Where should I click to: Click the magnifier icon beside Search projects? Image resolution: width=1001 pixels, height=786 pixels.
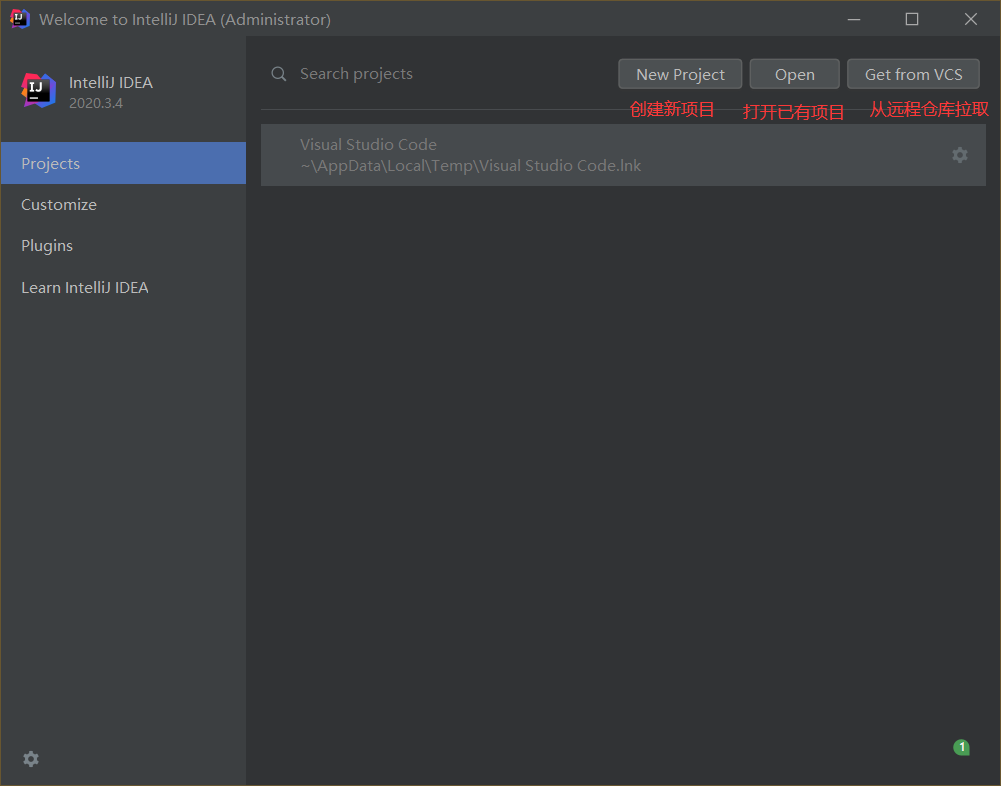coord(279,74)
